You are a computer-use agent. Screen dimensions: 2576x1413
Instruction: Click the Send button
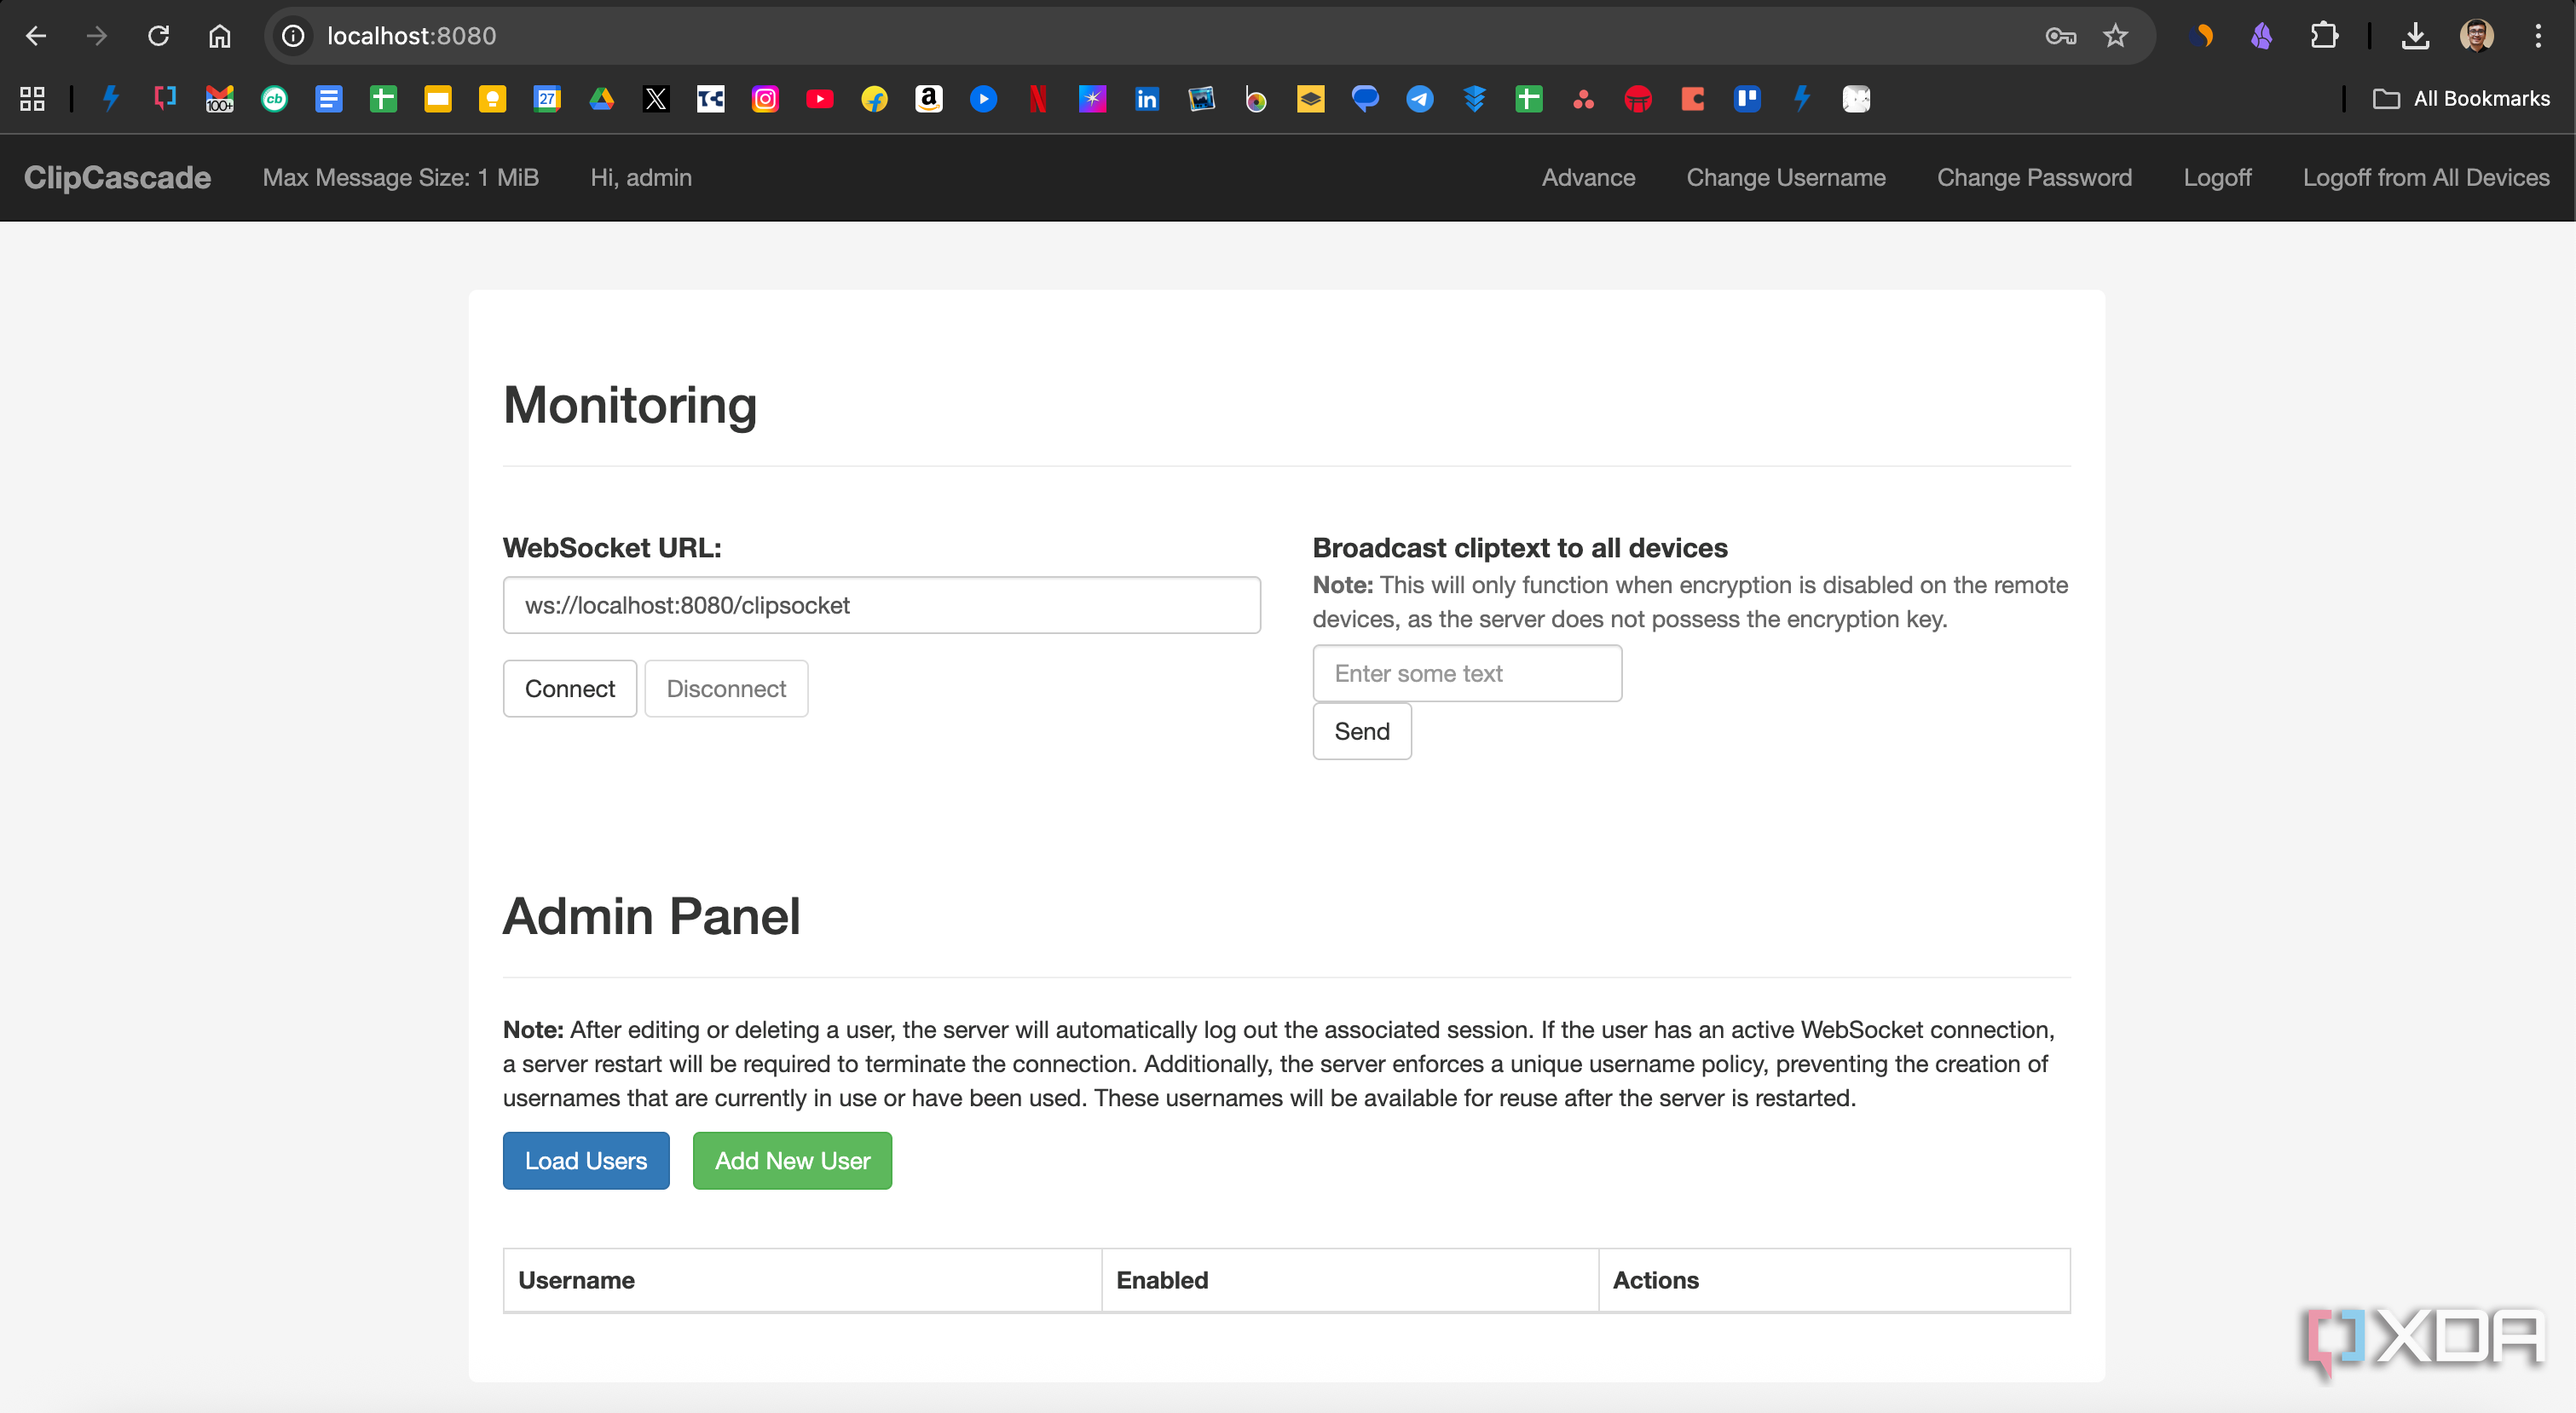[1362, 731]
